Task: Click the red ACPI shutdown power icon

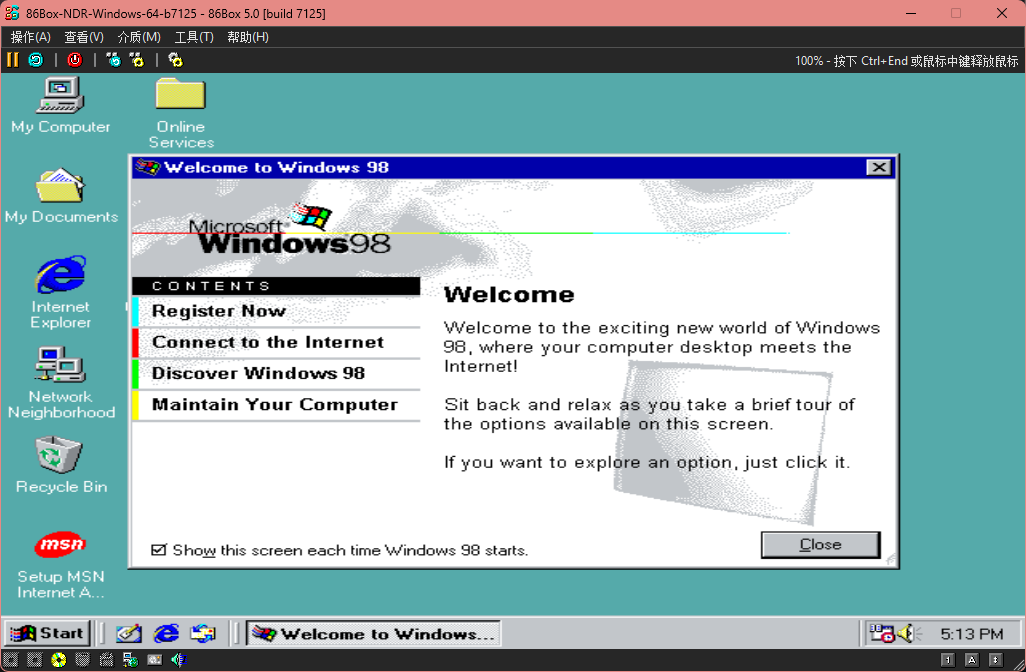Action: [x=75, y=60]
